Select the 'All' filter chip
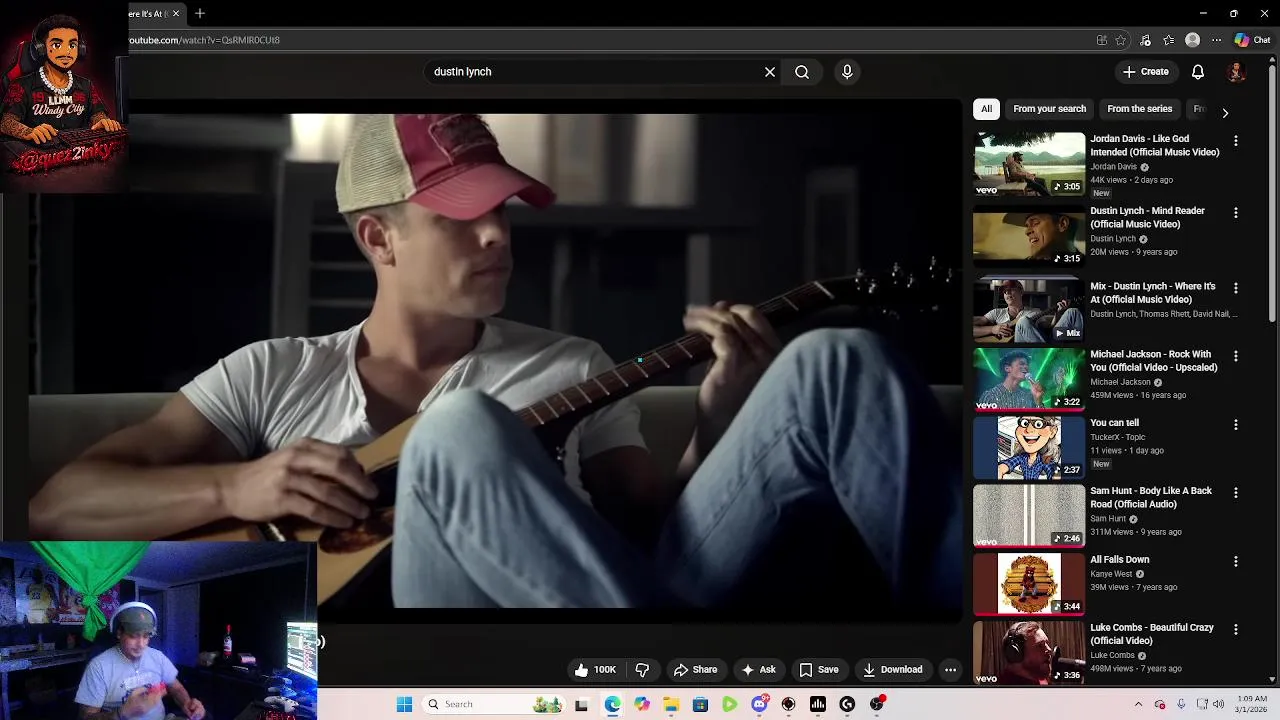This screenshot has width=1280, height=720. pyautogui.click(x=986, y=109)
